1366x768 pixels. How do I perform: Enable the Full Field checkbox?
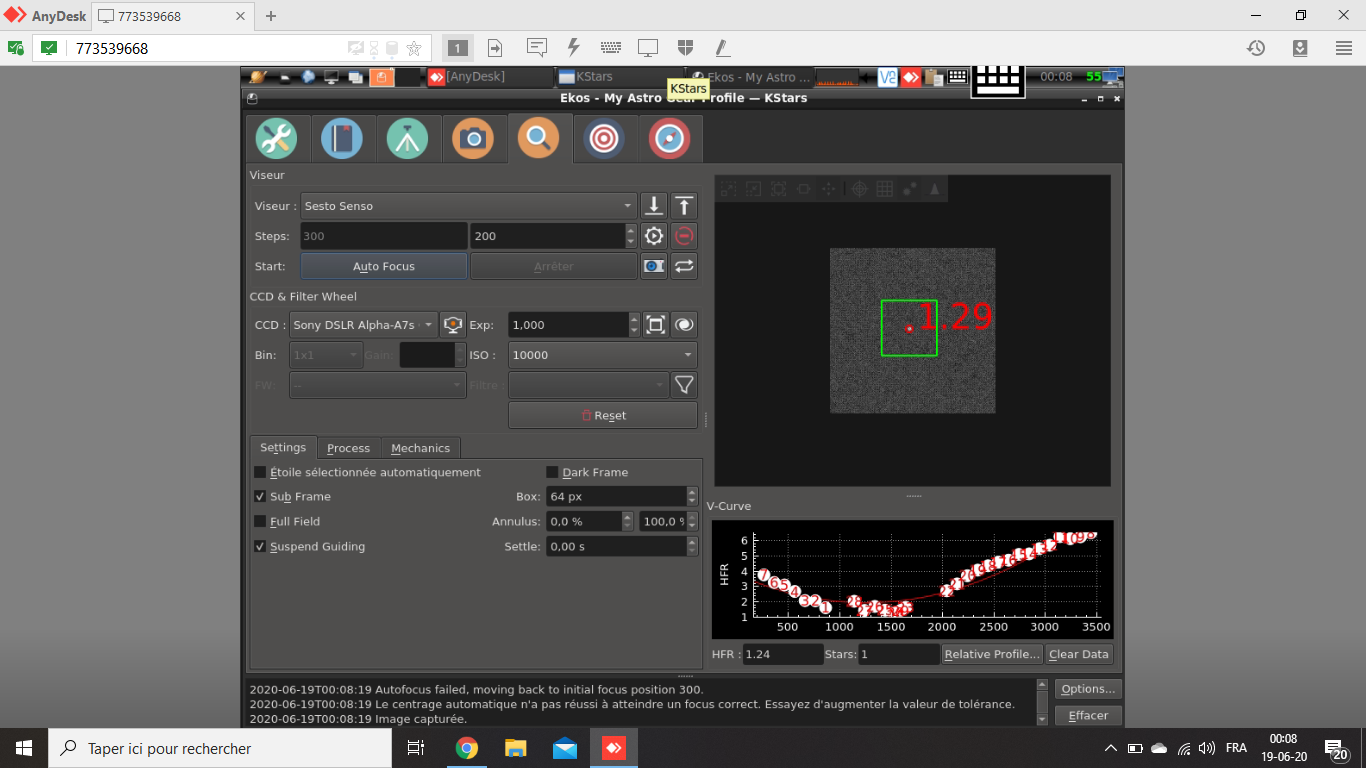[260, 522]
